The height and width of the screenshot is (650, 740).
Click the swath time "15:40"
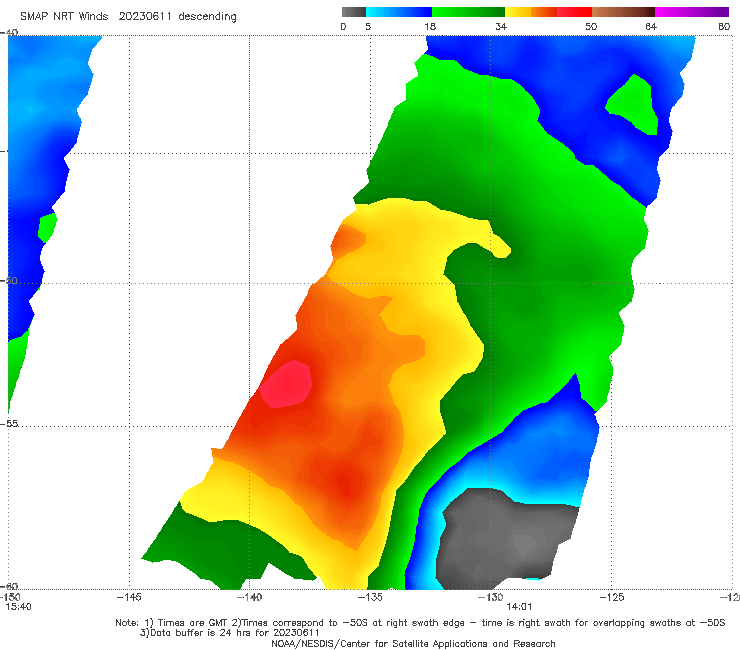point(18,607)
